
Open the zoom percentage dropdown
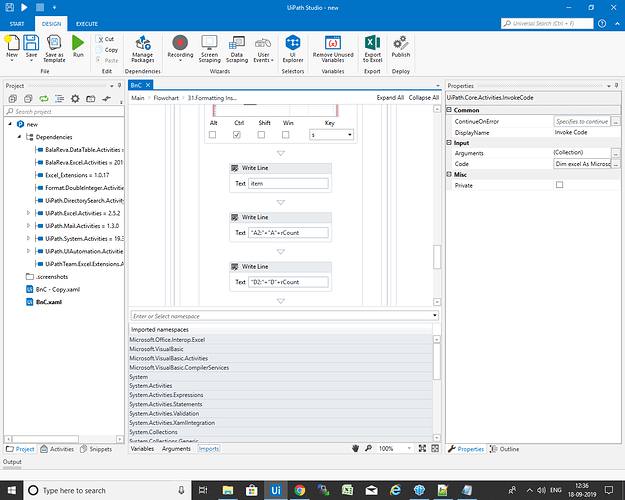pyautogui.click(x=409, y=449)
